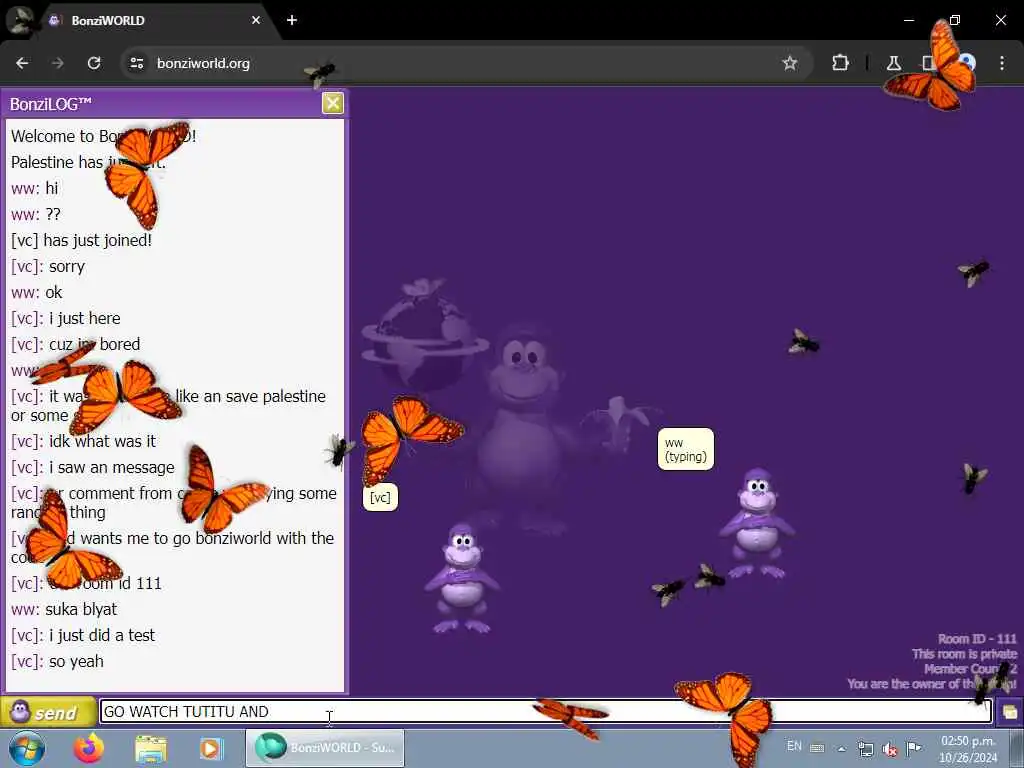This screenshot has height=768, width=1024.
Task: Click the [vc] Bonzi character
Action: click(x=462, y=579)
